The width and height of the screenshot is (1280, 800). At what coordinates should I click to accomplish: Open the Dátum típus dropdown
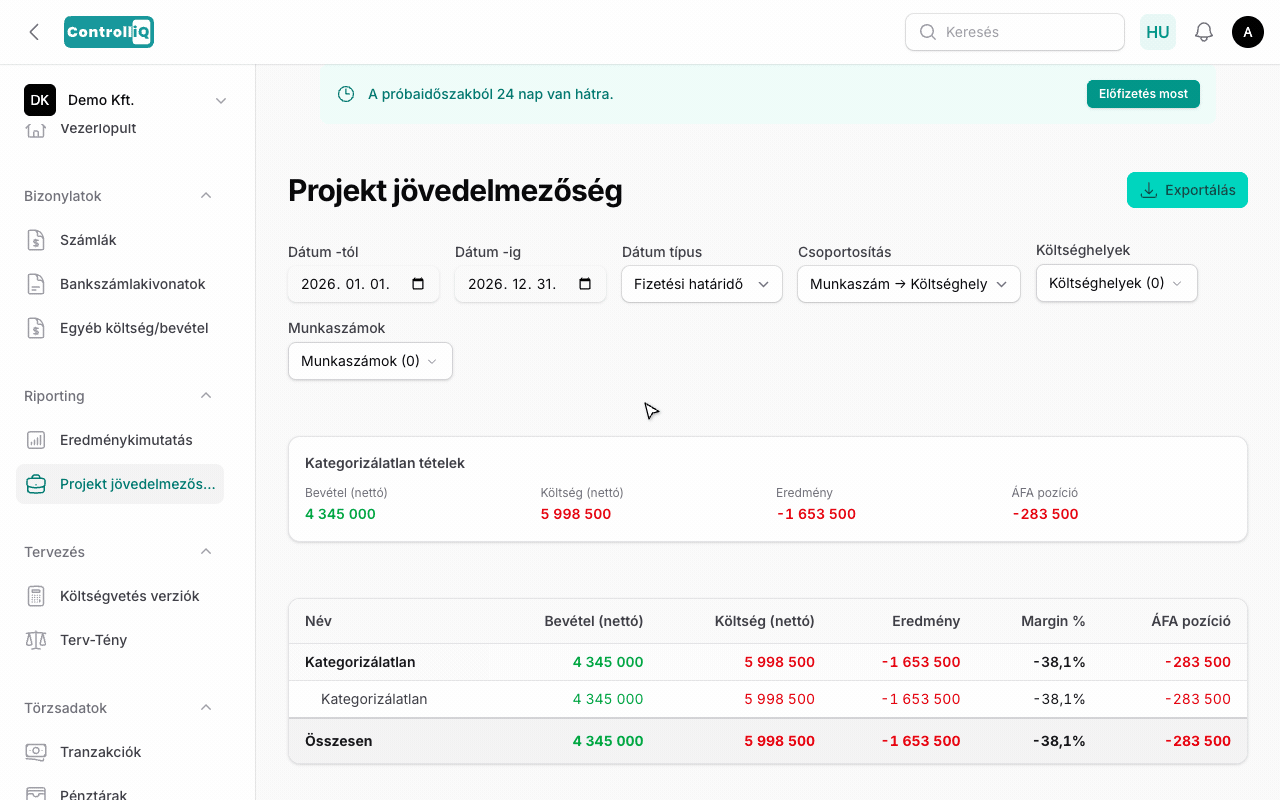tap(702, 284)
